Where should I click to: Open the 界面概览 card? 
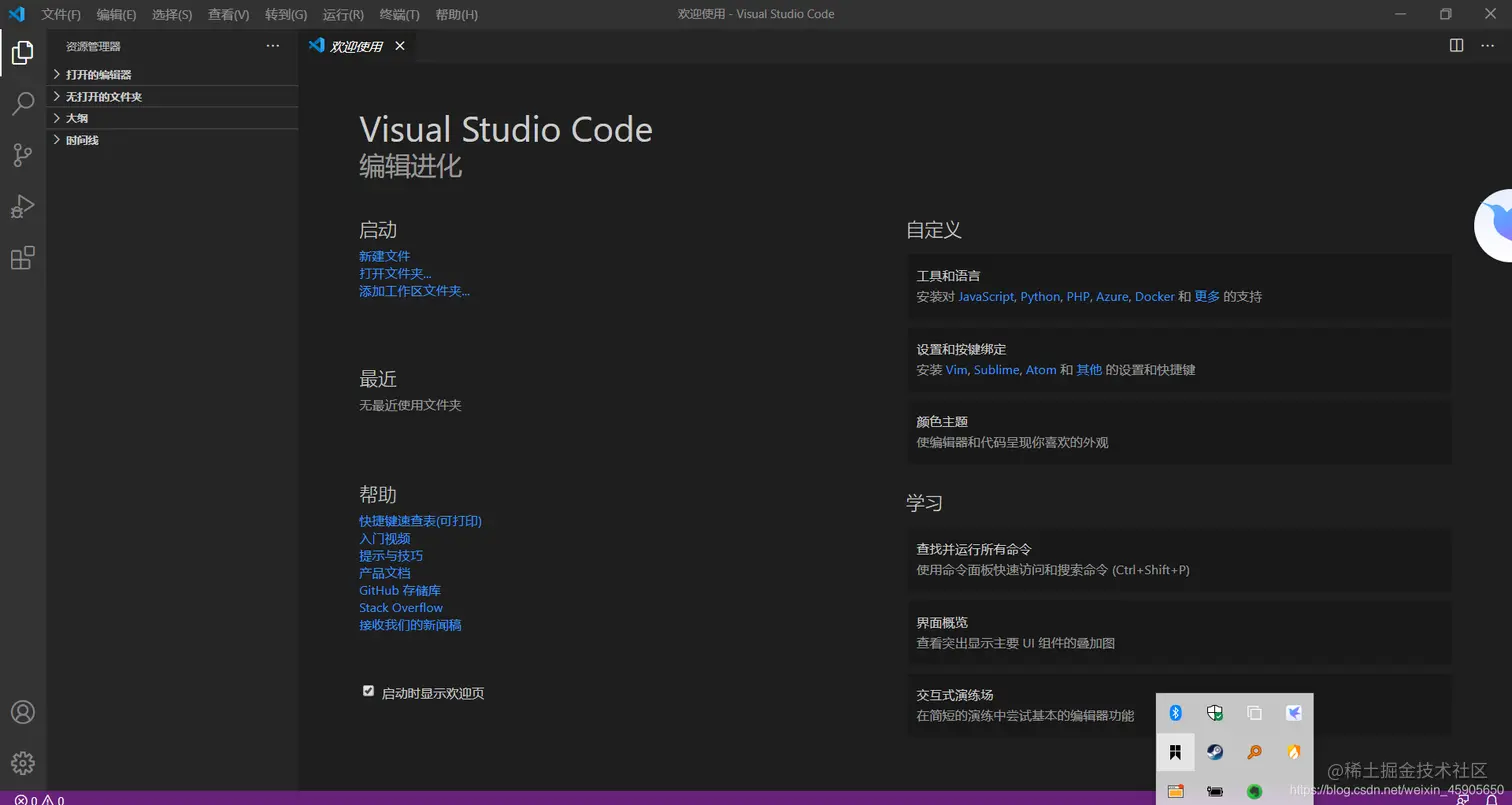(1179, 633)
